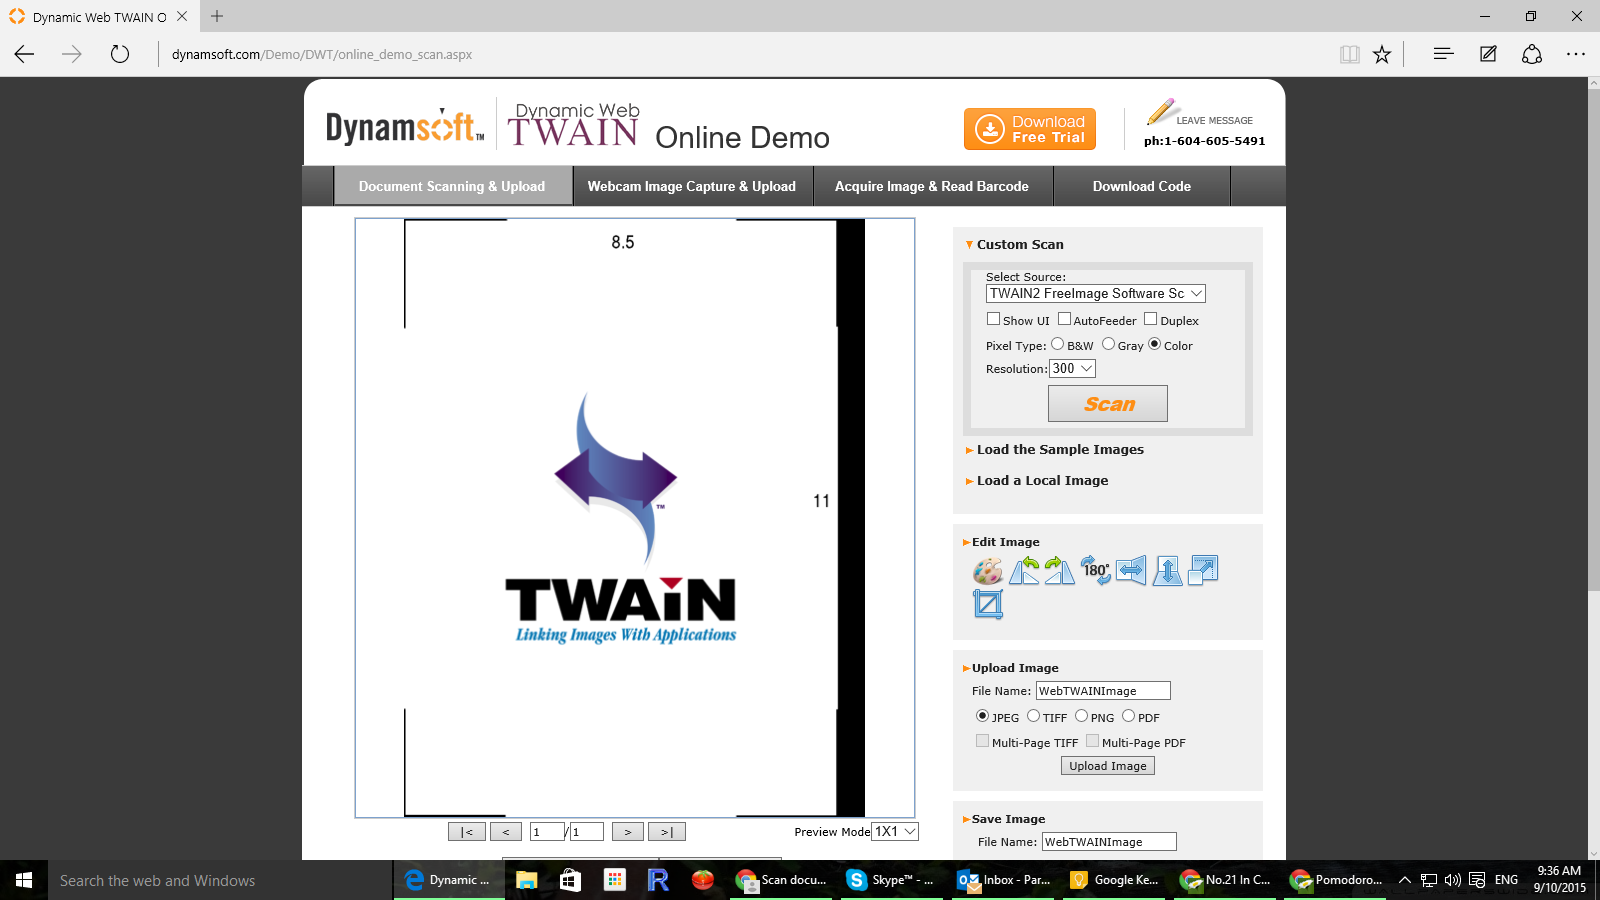Viewport: 1600px width, 900px height.
Task: Rotate the image right
Action: [1059, 571]
